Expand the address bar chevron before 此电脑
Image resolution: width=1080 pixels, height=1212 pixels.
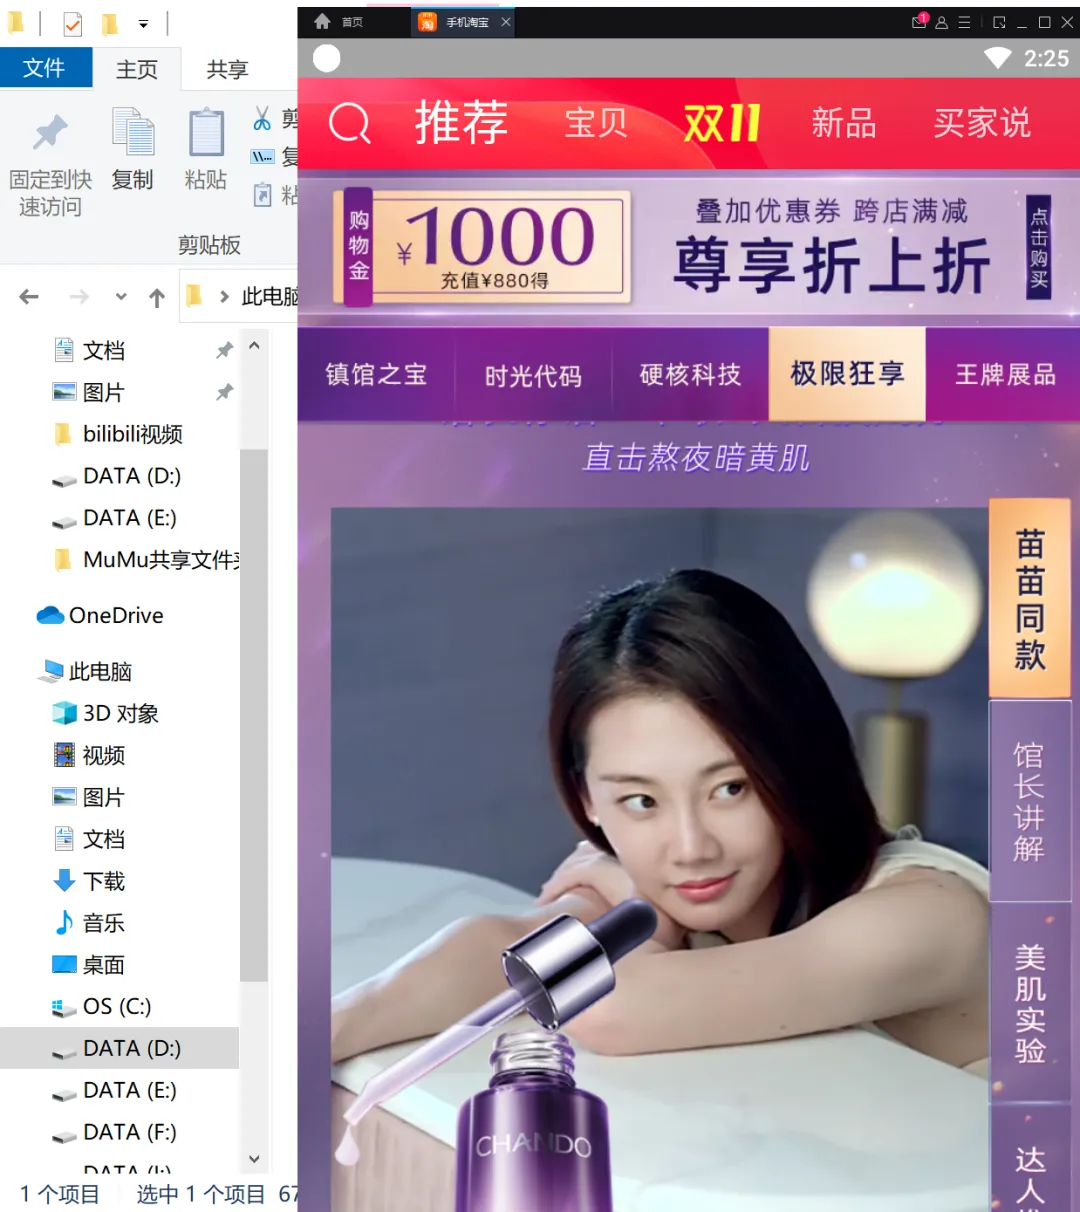[x=224, y=296]
